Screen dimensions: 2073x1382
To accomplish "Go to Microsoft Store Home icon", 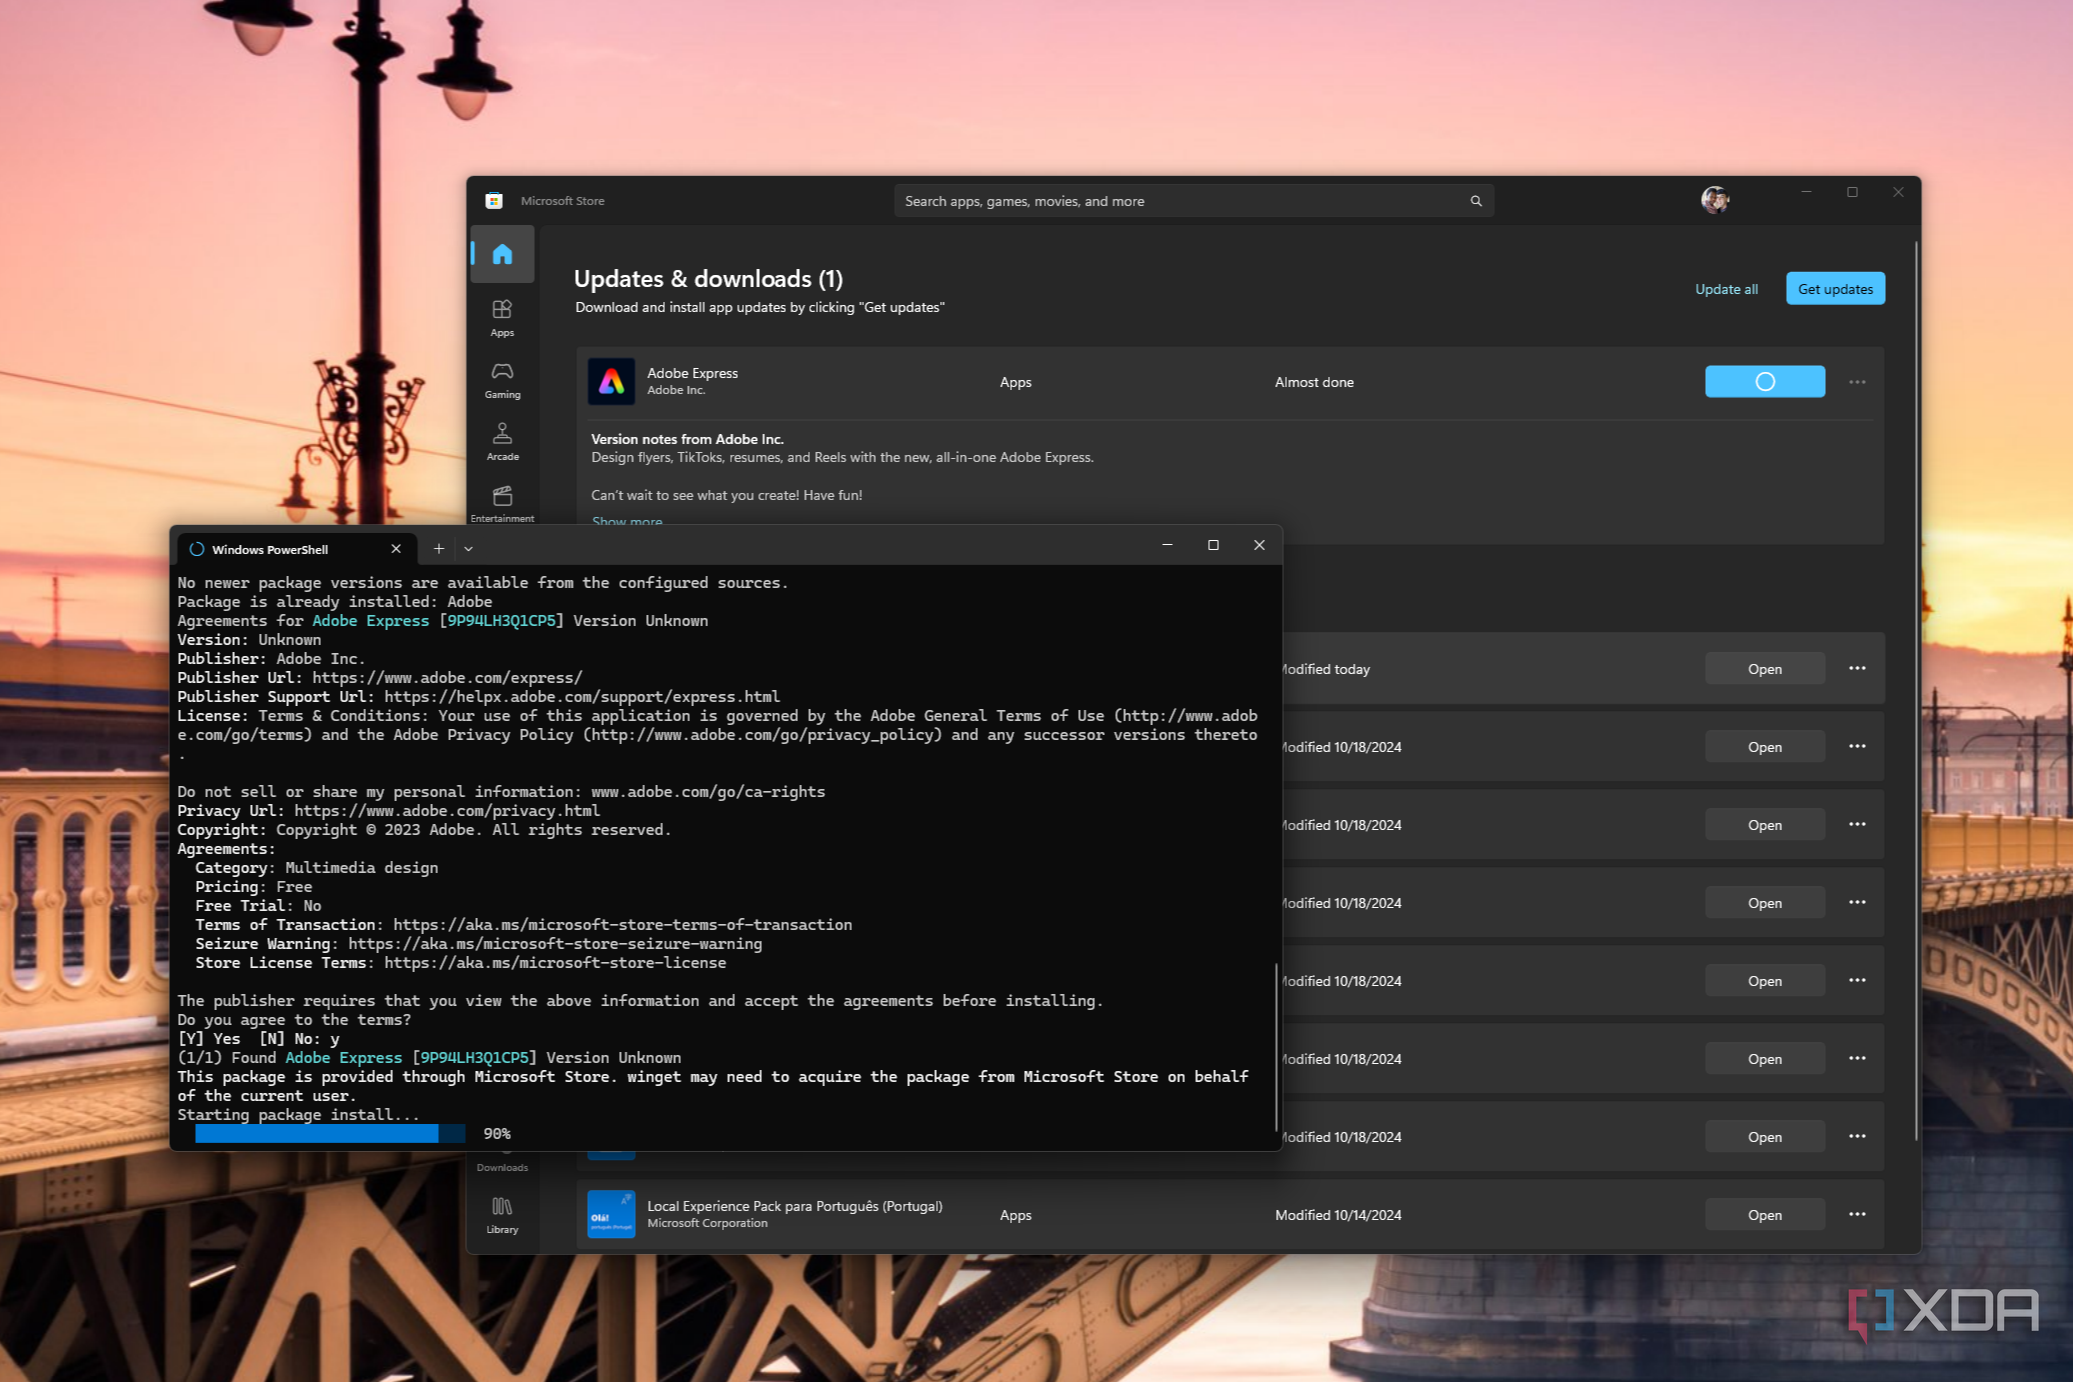I will pyautogui.click(x=502, y=254).
